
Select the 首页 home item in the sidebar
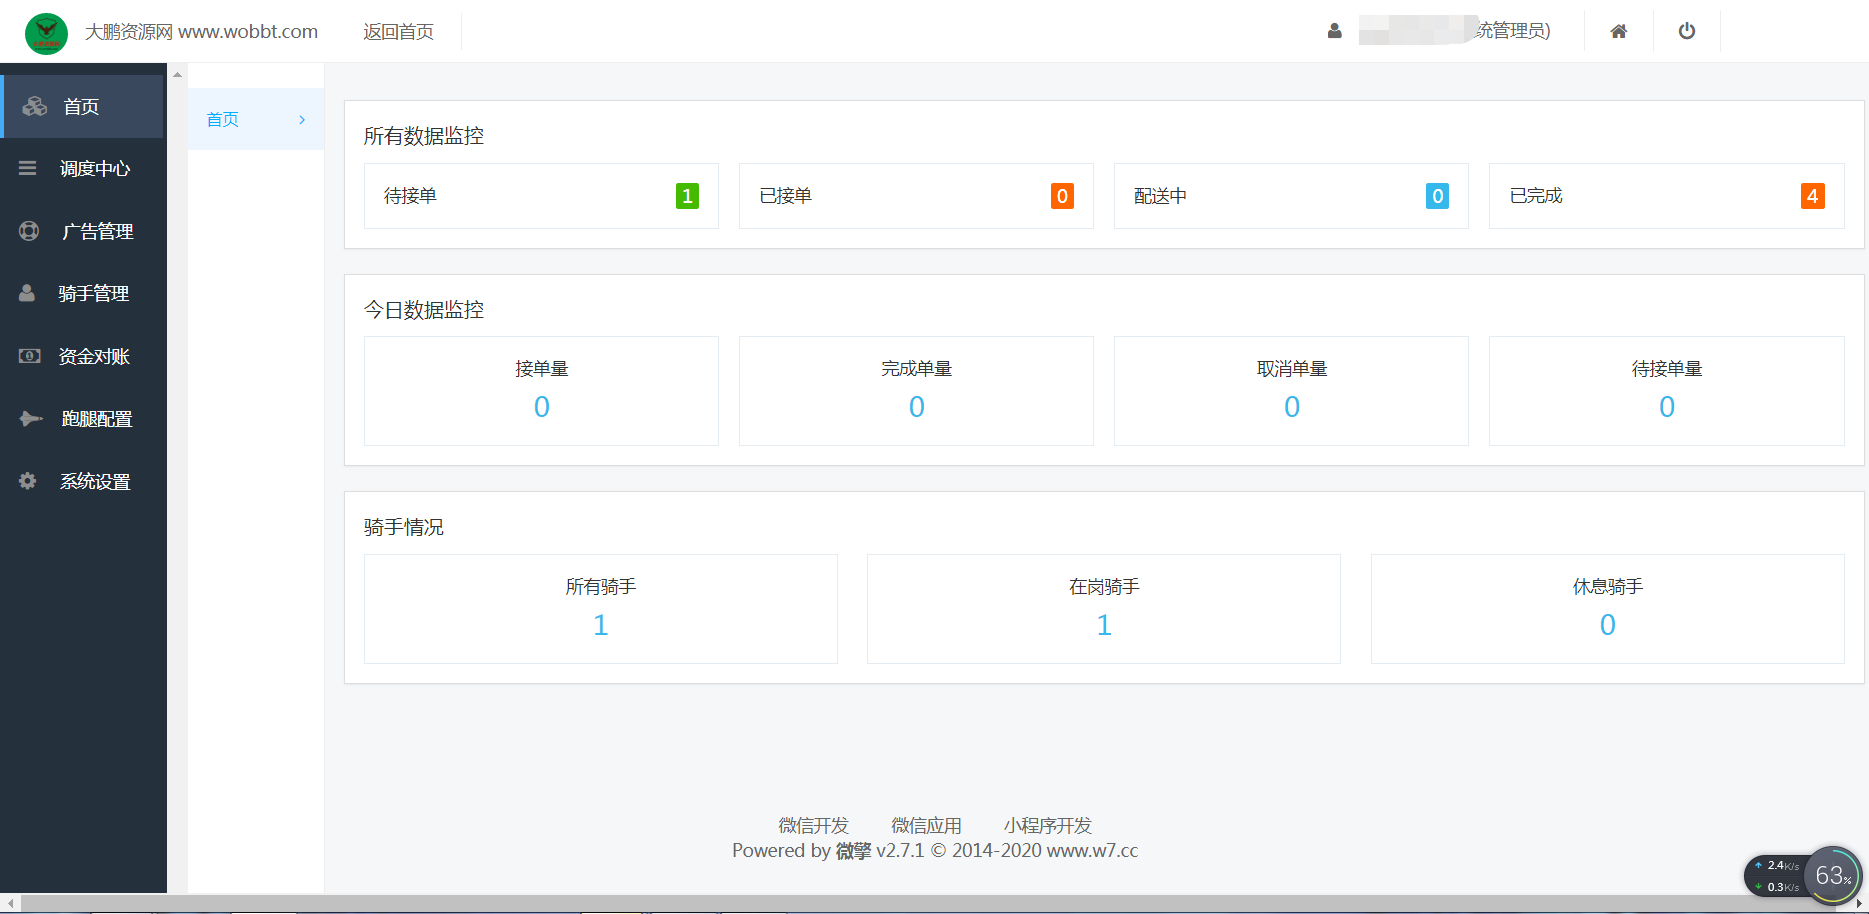pos(80,106)
